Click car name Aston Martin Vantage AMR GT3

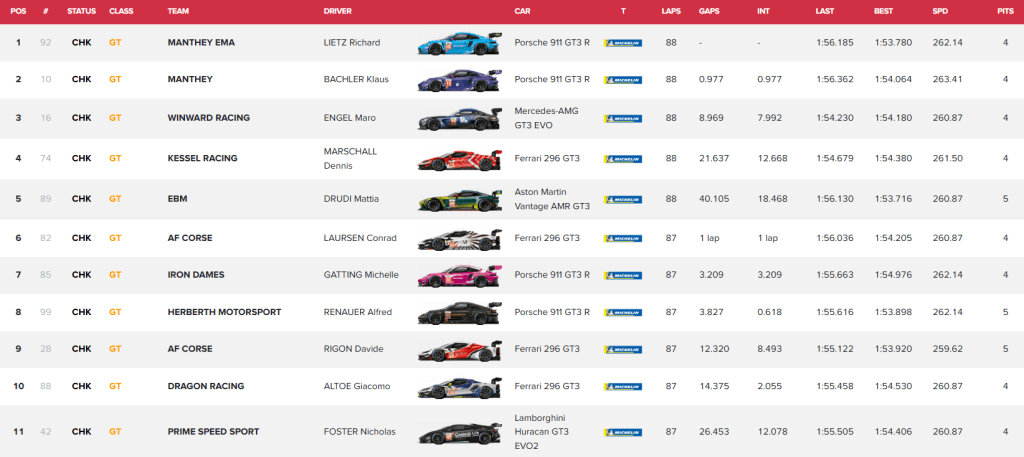point(552,198)
